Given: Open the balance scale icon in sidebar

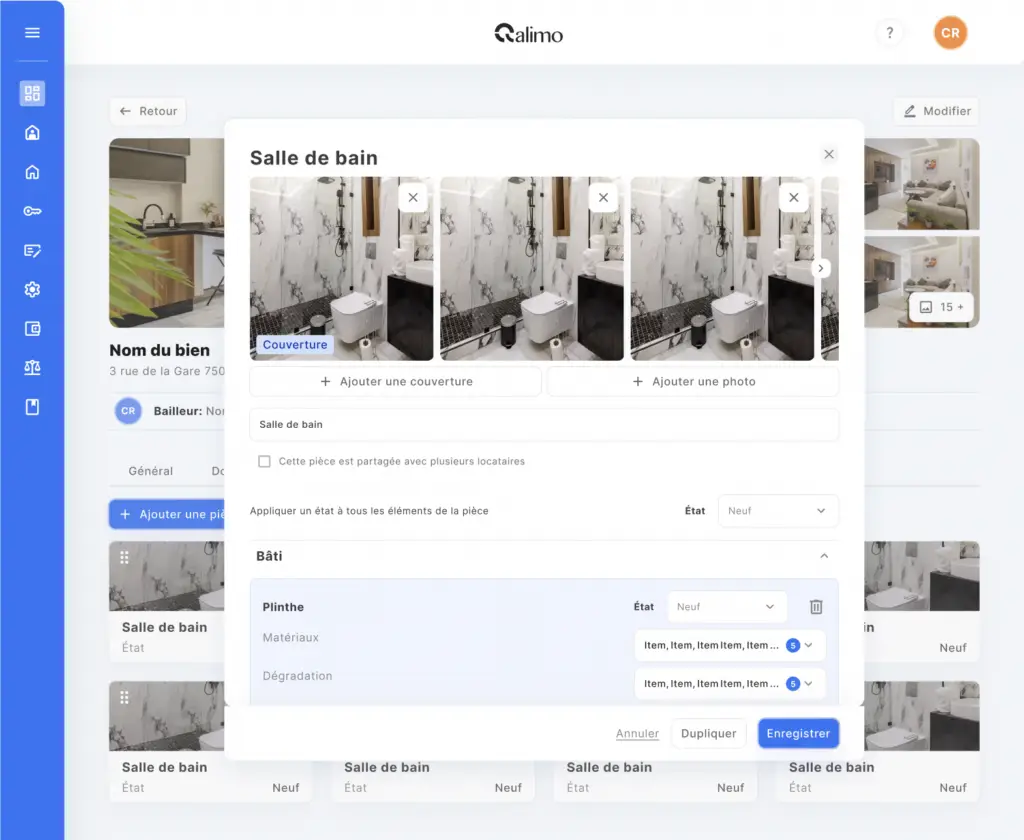Looking at the screenshot, I should pyautogui.click(x=32, y=368).
